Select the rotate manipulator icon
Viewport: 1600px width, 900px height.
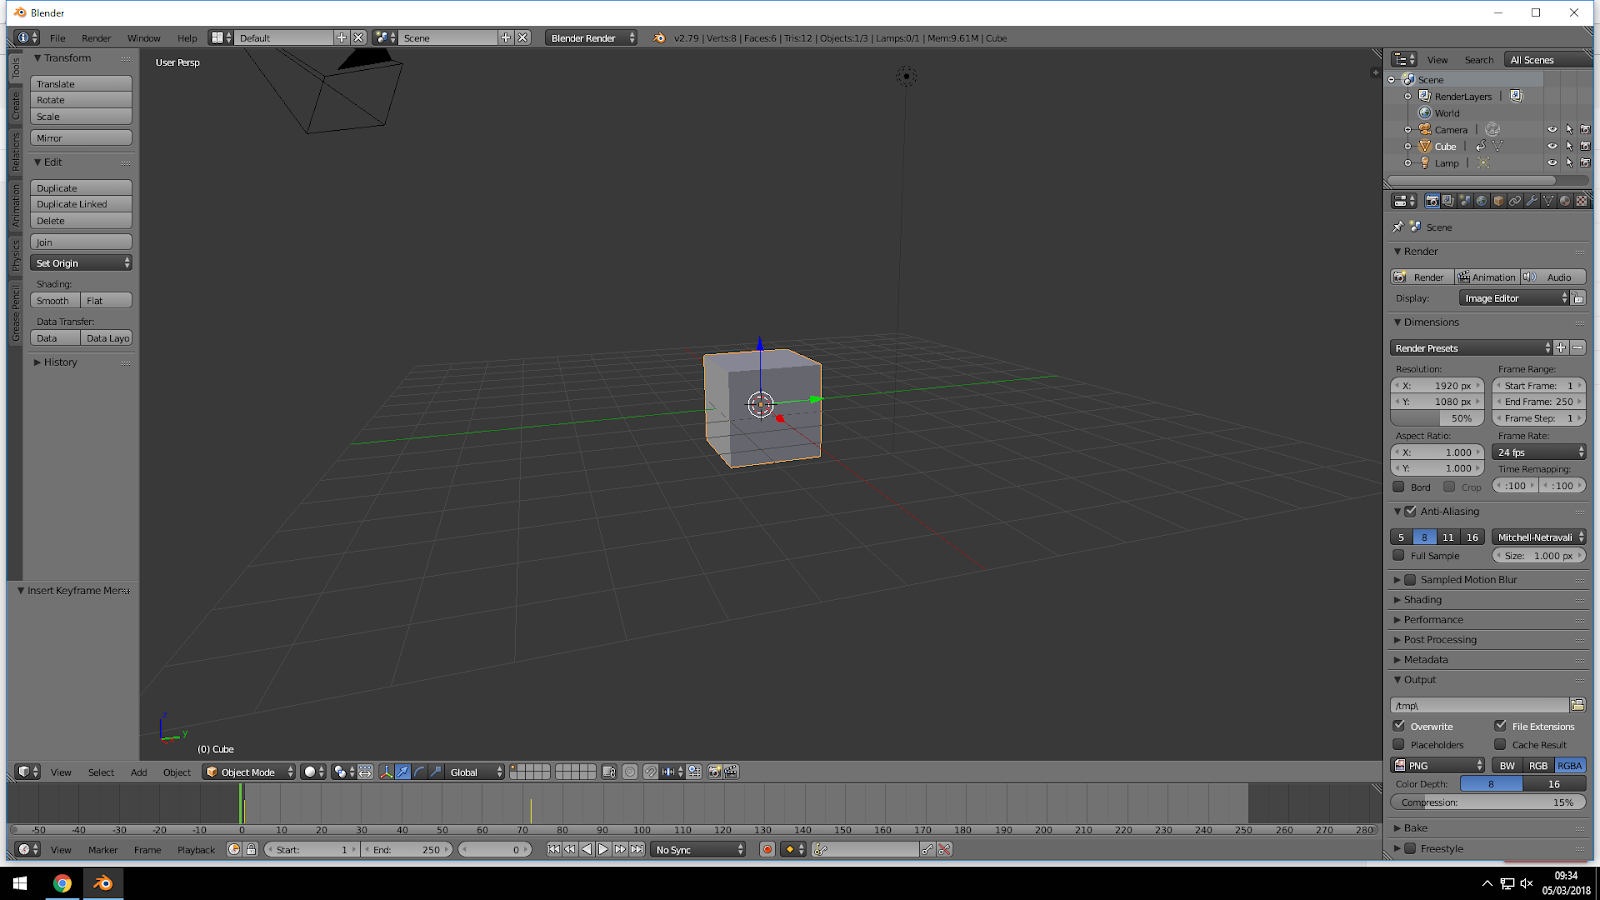[x=418, y=771]
